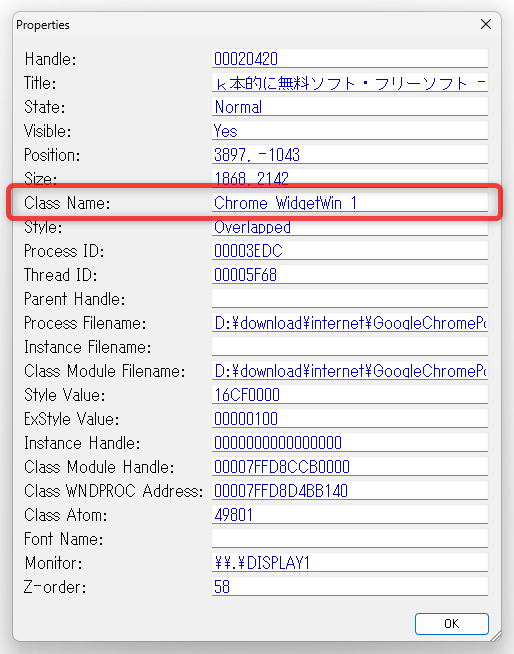Click the empty Parent Handle field
514x654 pixels.
pyautogui.click(x=350, y=299)
